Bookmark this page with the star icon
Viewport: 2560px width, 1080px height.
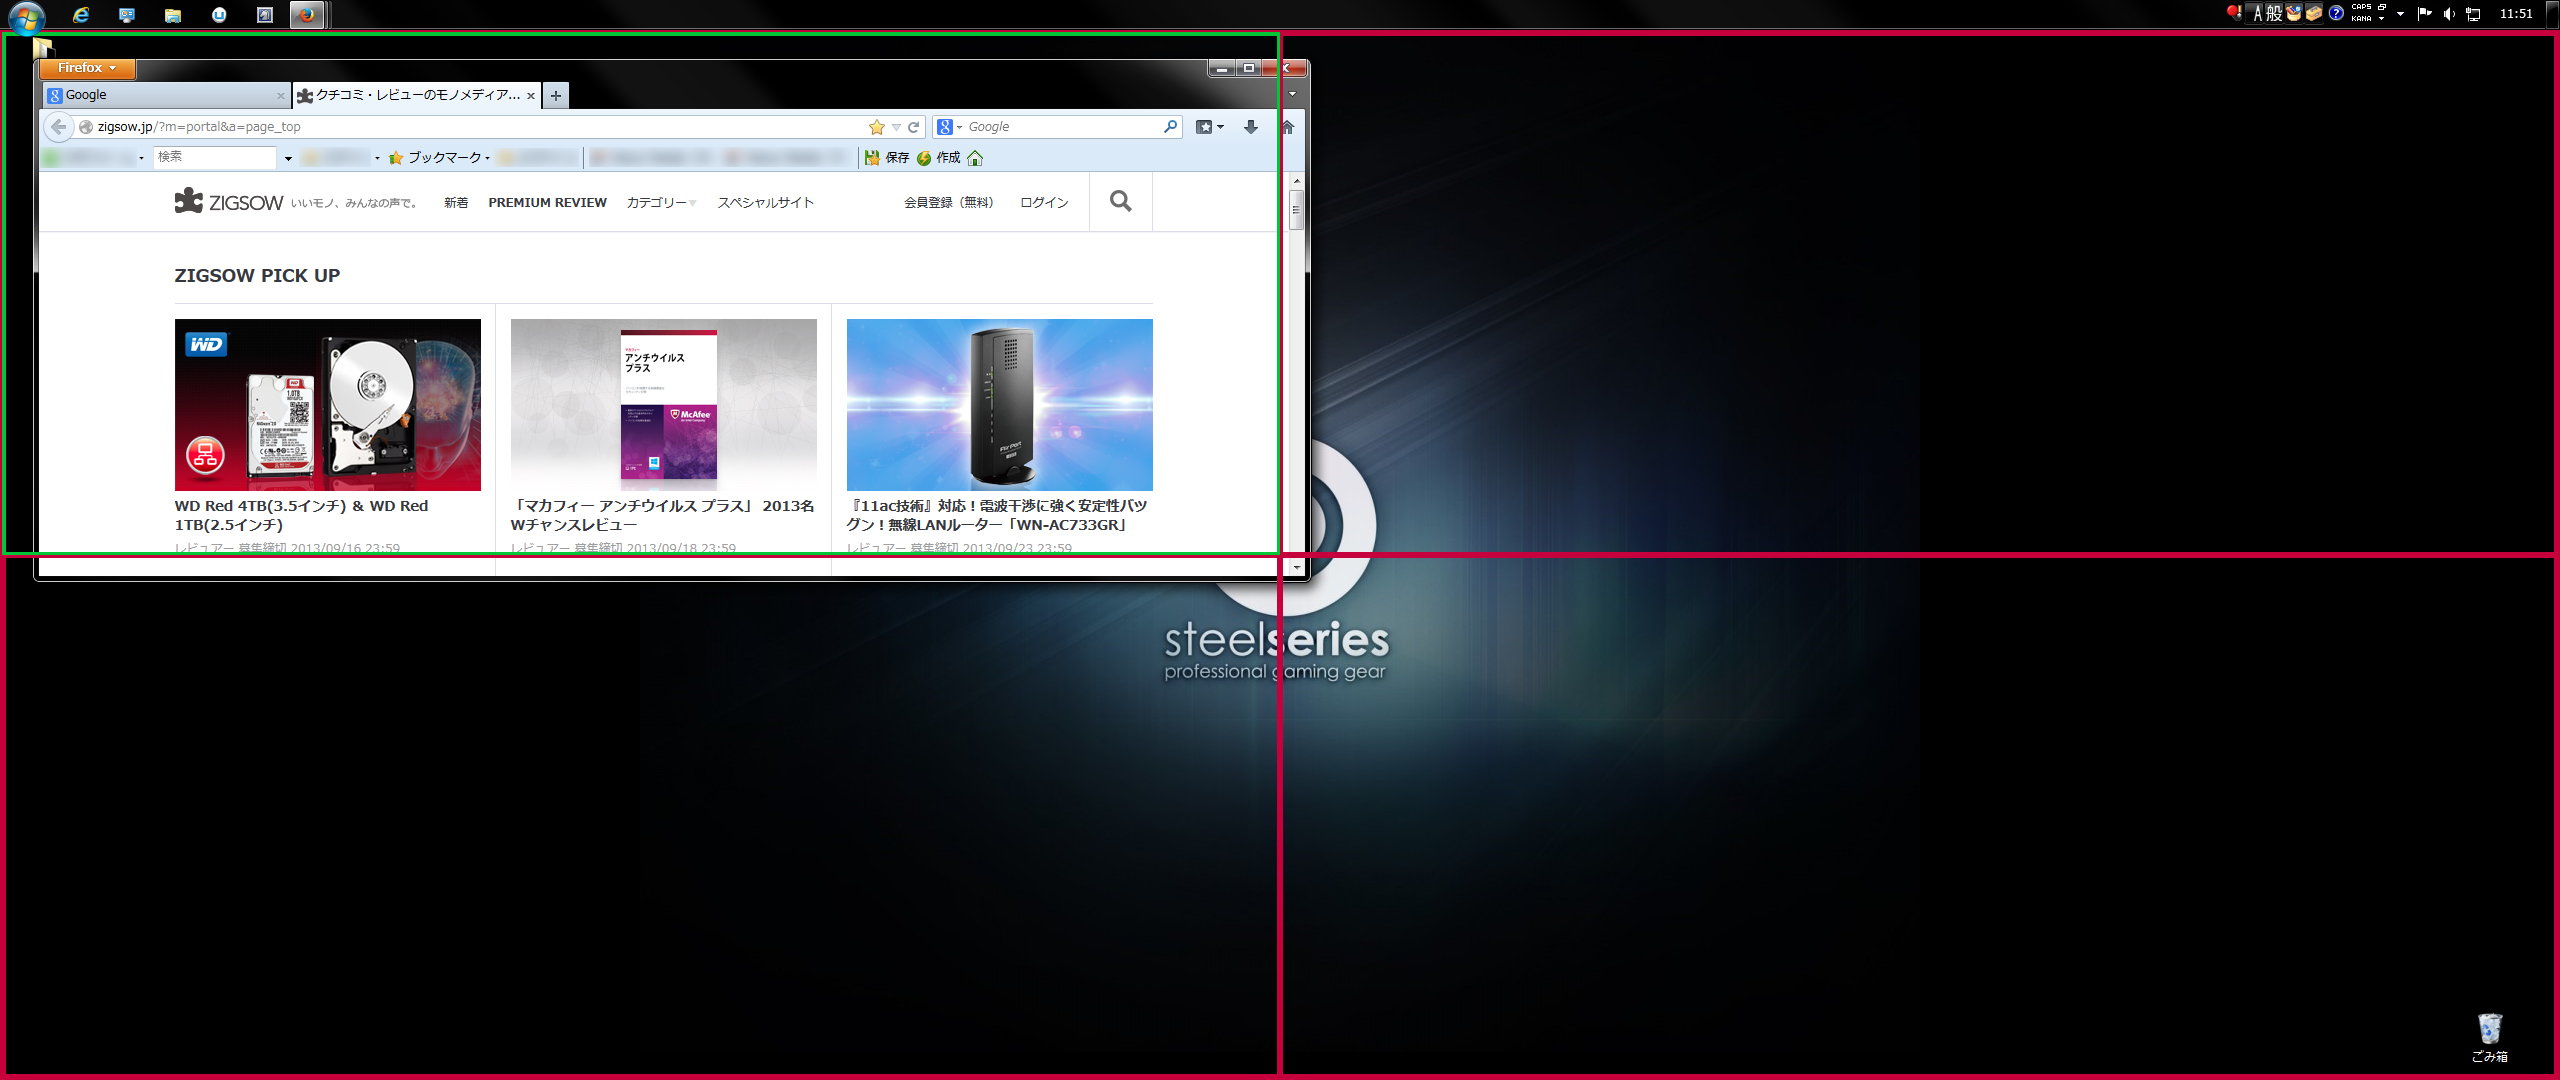(x=877, y=127)
